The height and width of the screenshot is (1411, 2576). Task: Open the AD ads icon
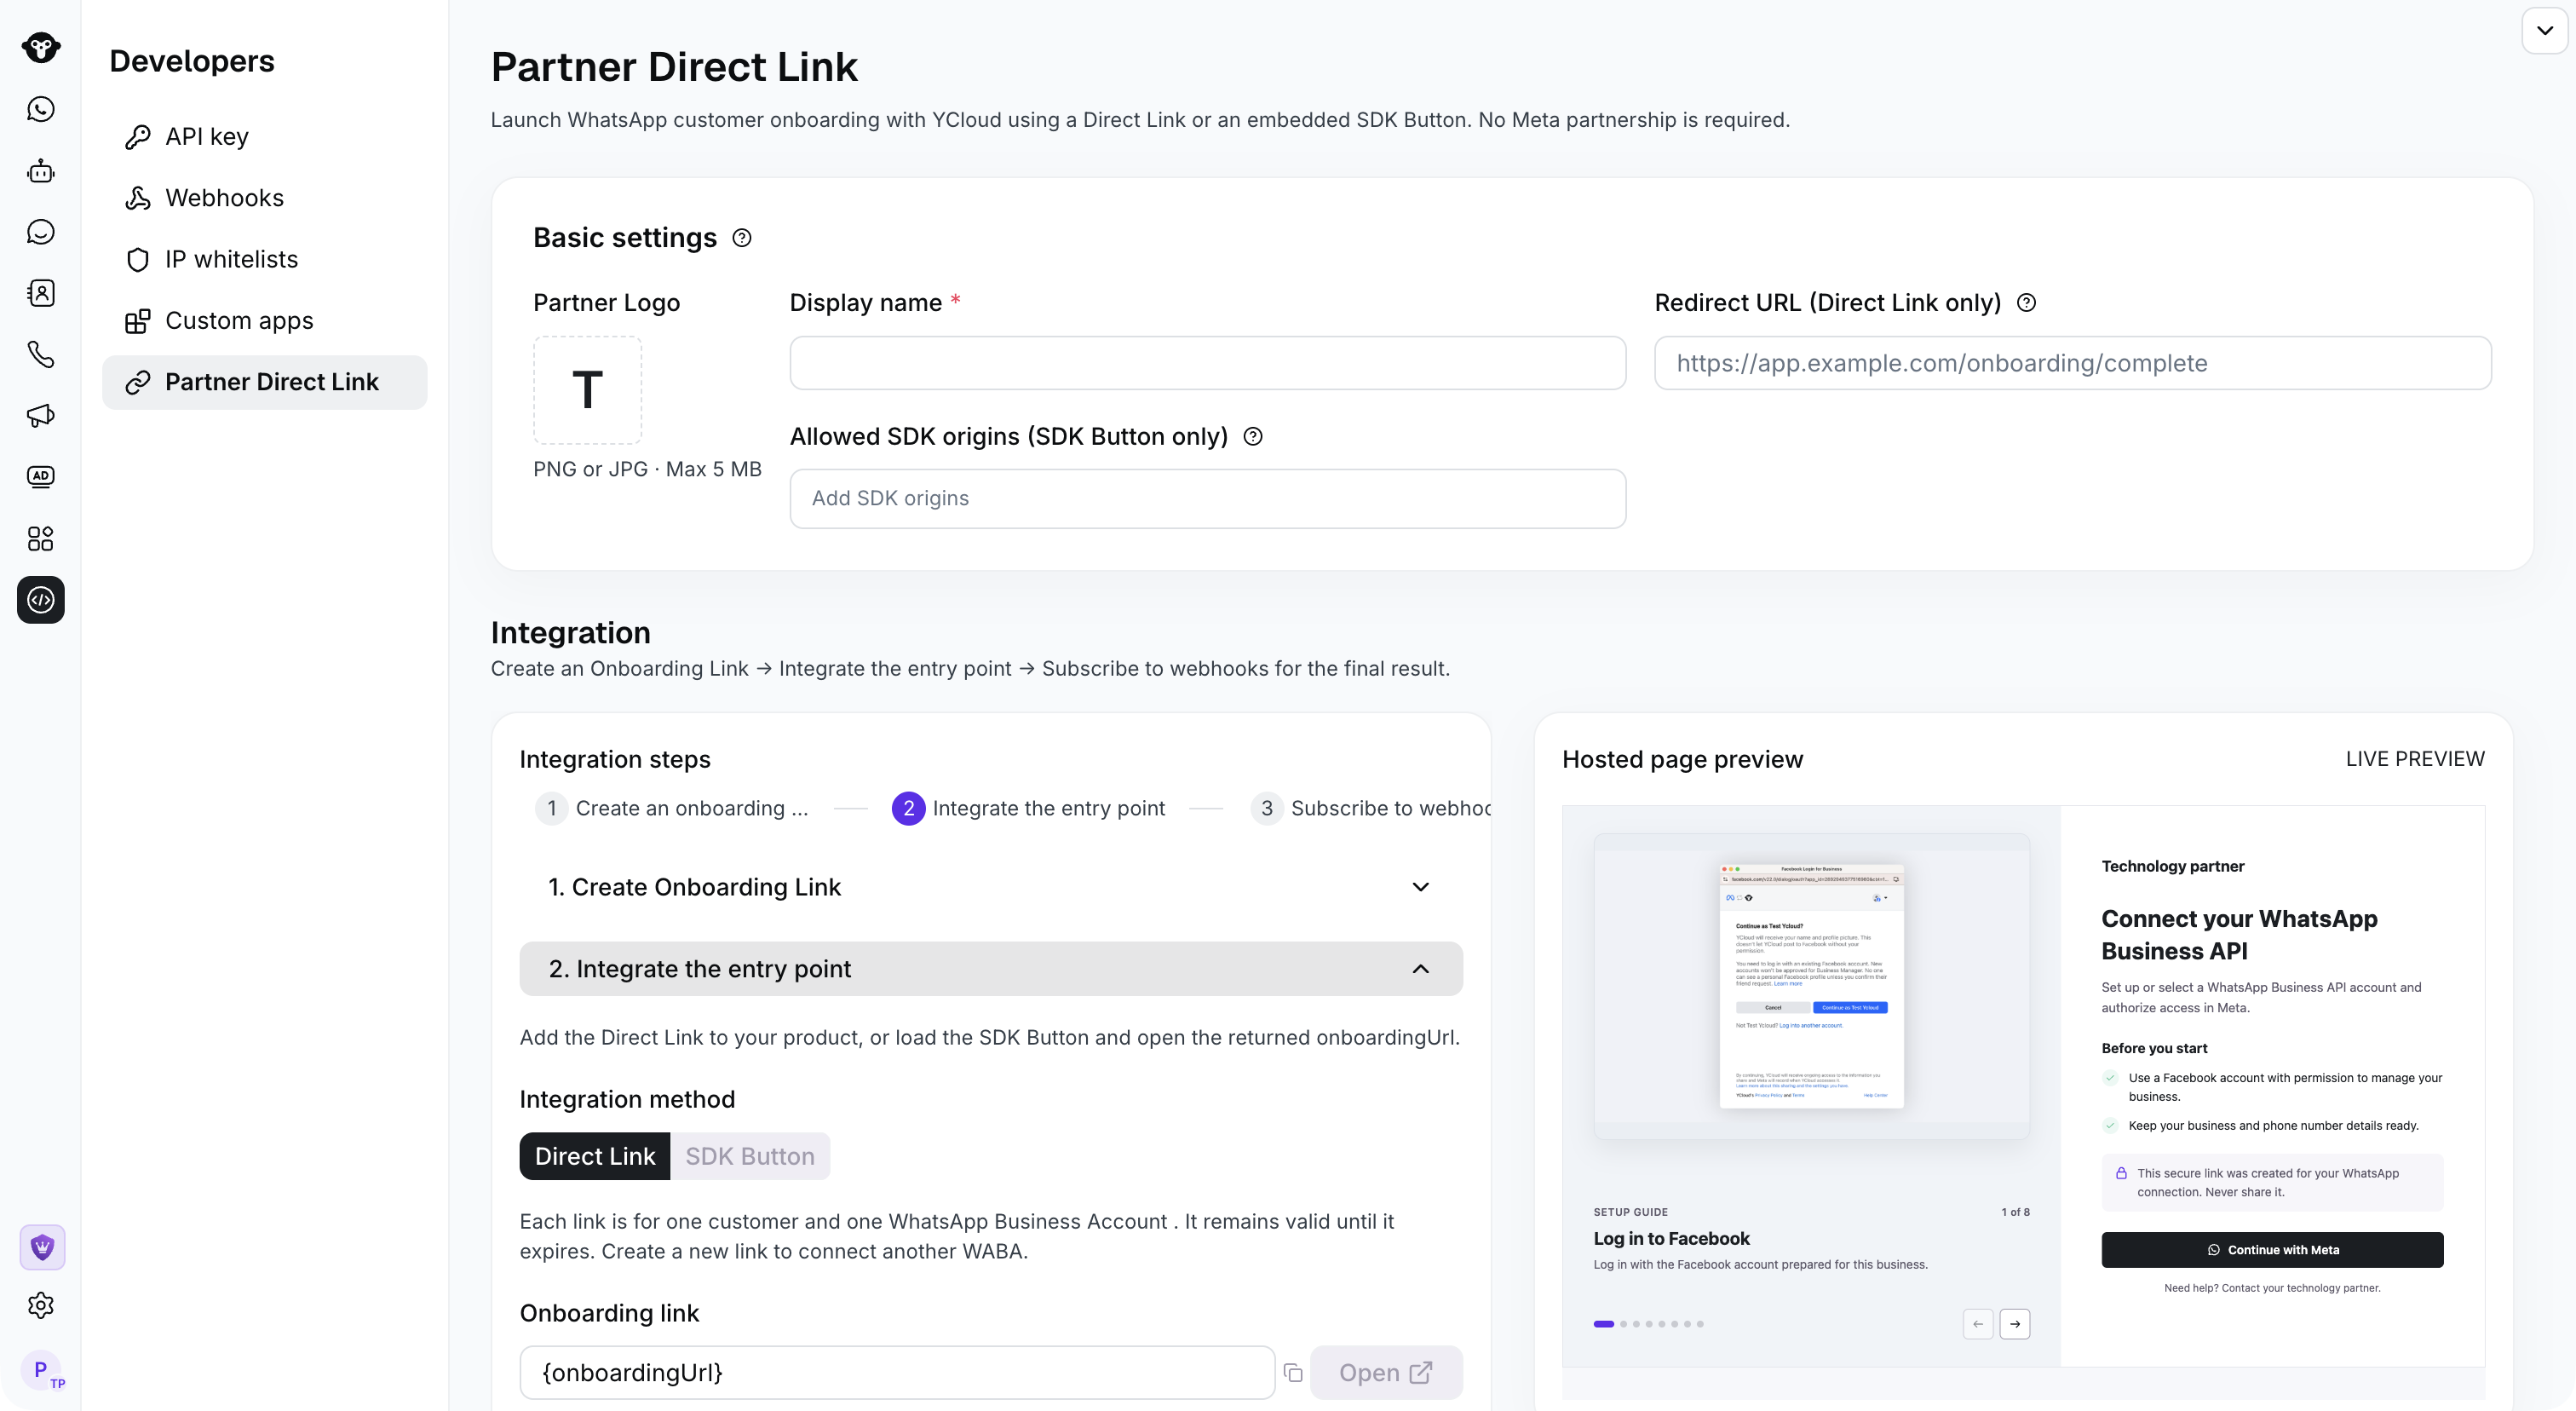(40, 477)
